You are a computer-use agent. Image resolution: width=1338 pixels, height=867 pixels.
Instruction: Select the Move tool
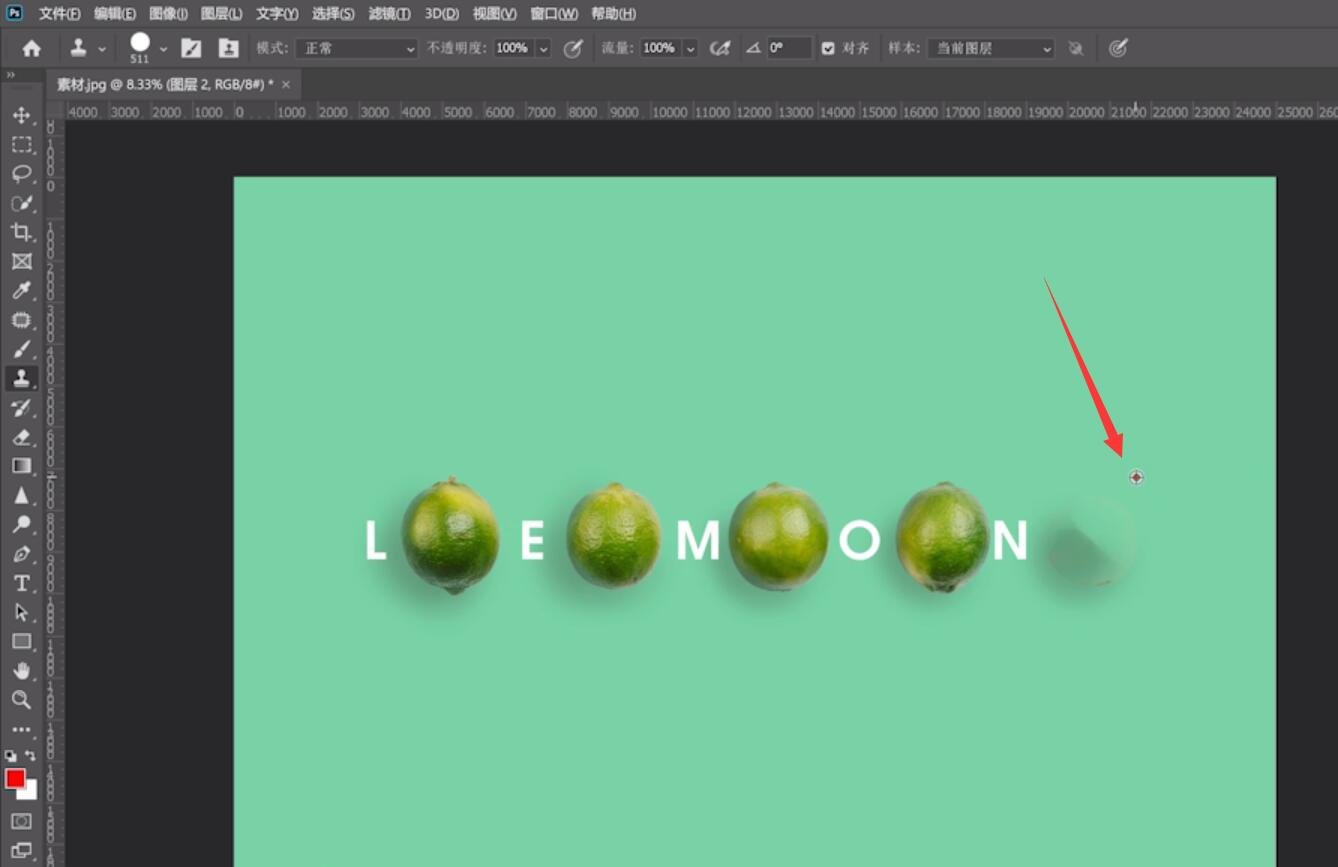tap(21, 115)
